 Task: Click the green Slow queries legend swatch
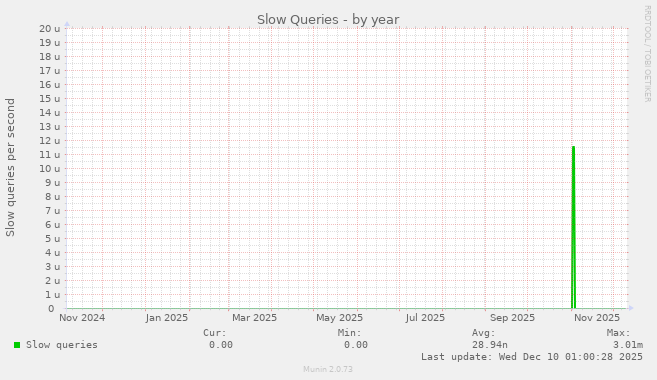17,345
